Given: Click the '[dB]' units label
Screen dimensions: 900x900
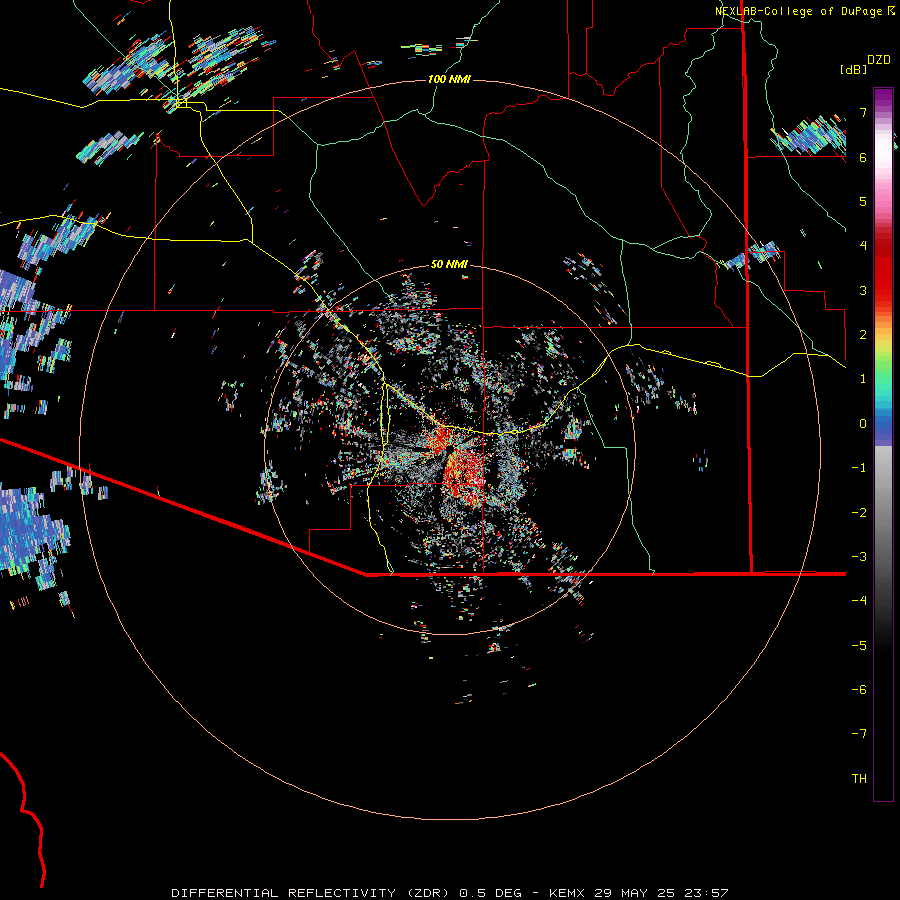Looking at the screenshot, I should [853, 69].
